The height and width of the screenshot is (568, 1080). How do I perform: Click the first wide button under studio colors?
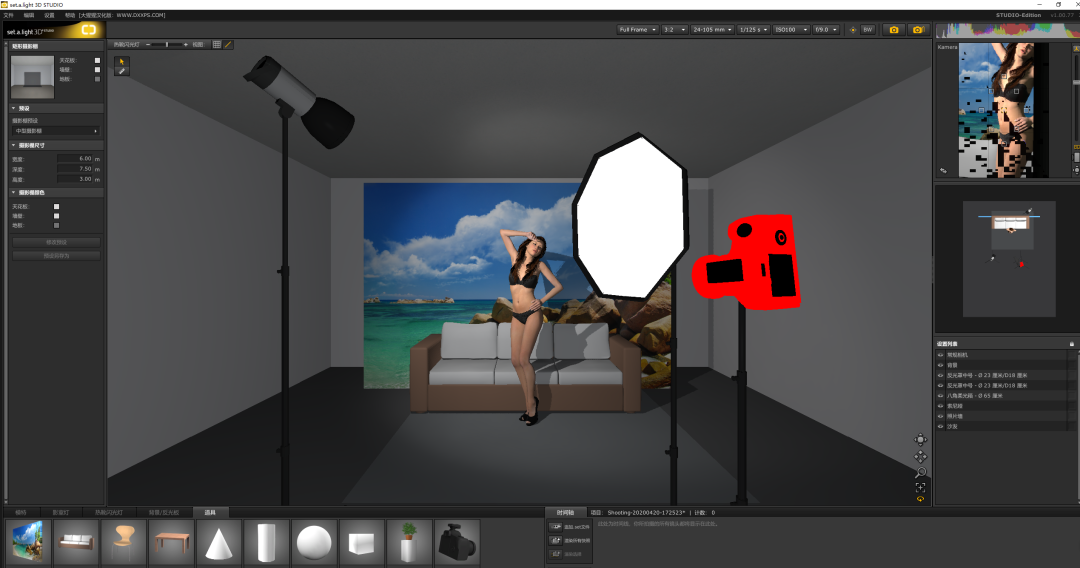(56, 242)
